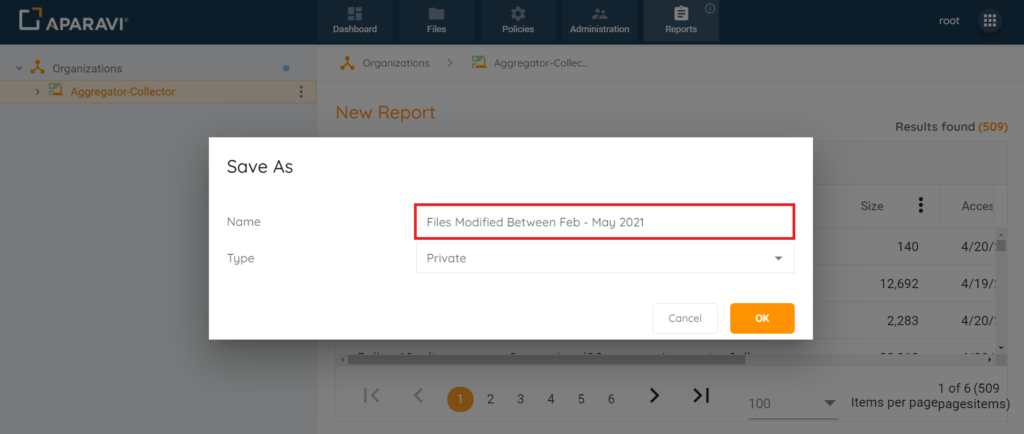The width and height of the screenshot is (1024, 434).
Task: Open the Administration section
Action: [x=600, y=21]
